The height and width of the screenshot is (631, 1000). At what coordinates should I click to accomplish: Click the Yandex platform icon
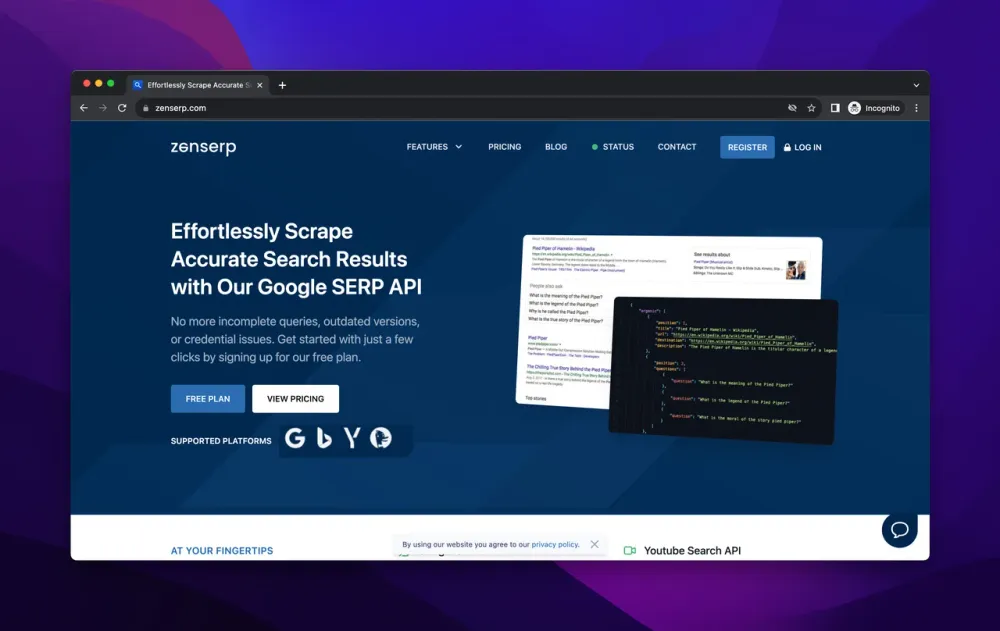(352, 439)
